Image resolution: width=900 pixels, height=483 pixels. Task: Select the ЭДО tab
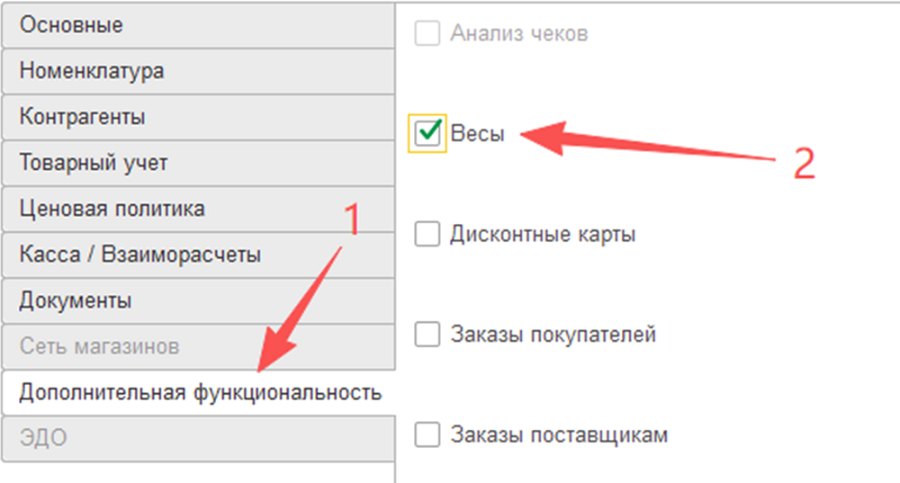[x=198, y=439]
